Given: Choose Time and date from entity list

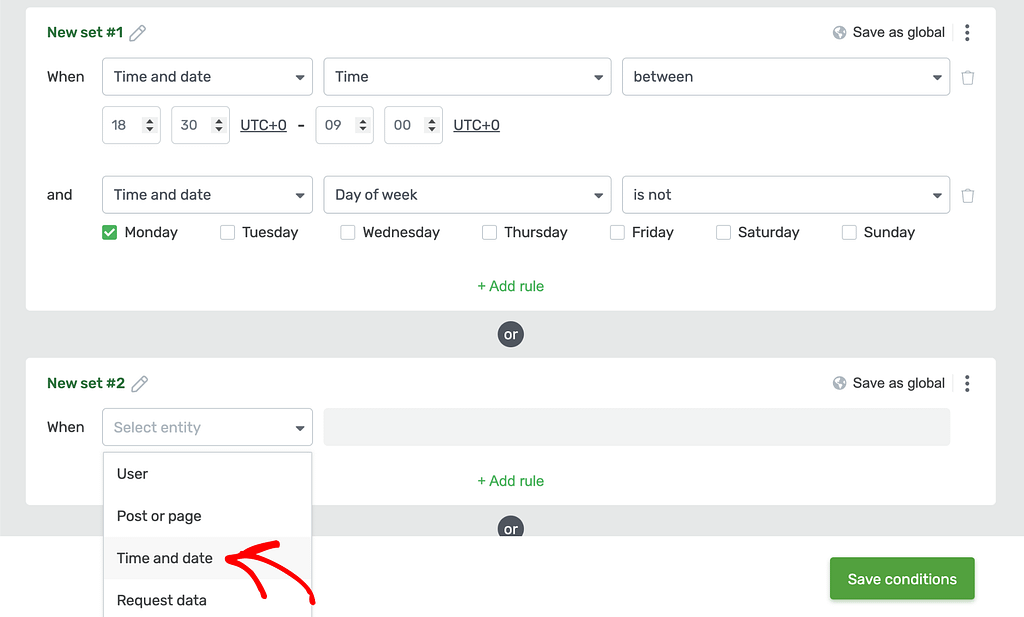Looking at the screenshot, I should [x=165, y=558].
